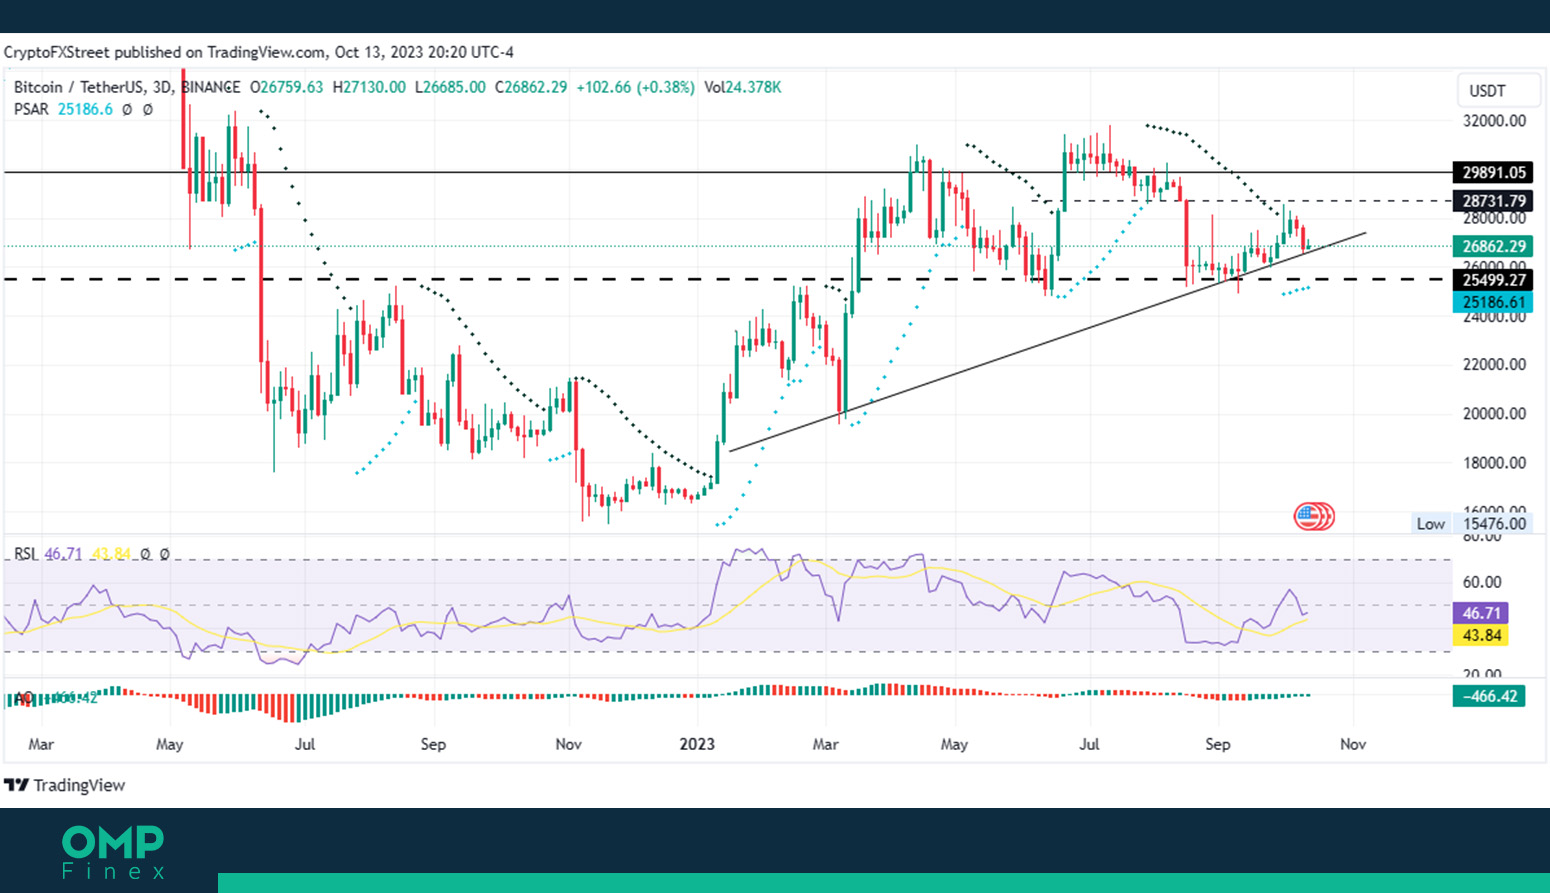
Task: Select the 28731.79 price label
Action: pyautogui.click(x=1492, y=201)
